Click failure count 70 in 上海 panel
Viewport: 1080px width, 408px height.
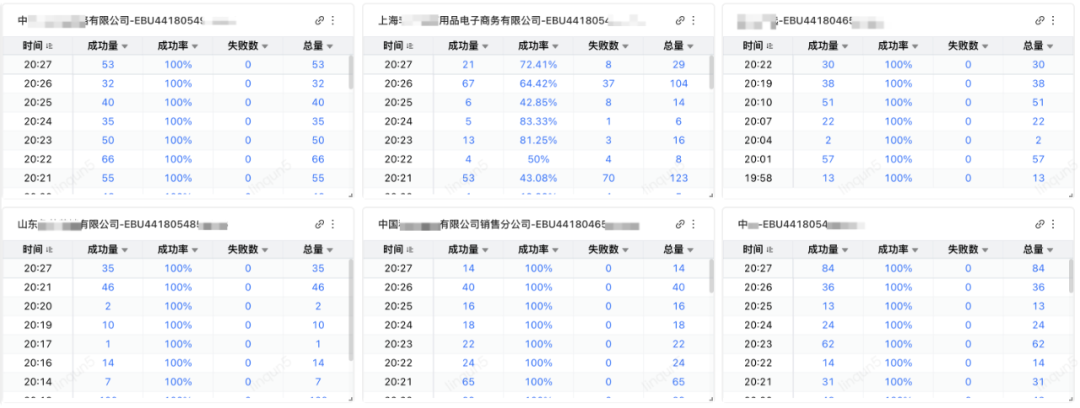click(x=608, y=178)
